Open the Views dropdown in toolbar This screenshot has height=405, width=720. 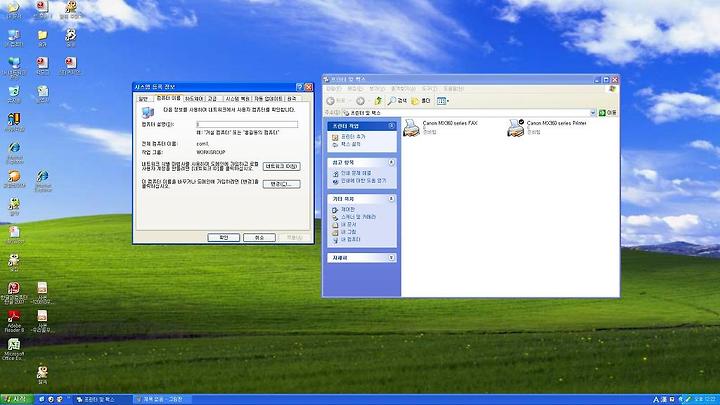pos(443,101)
